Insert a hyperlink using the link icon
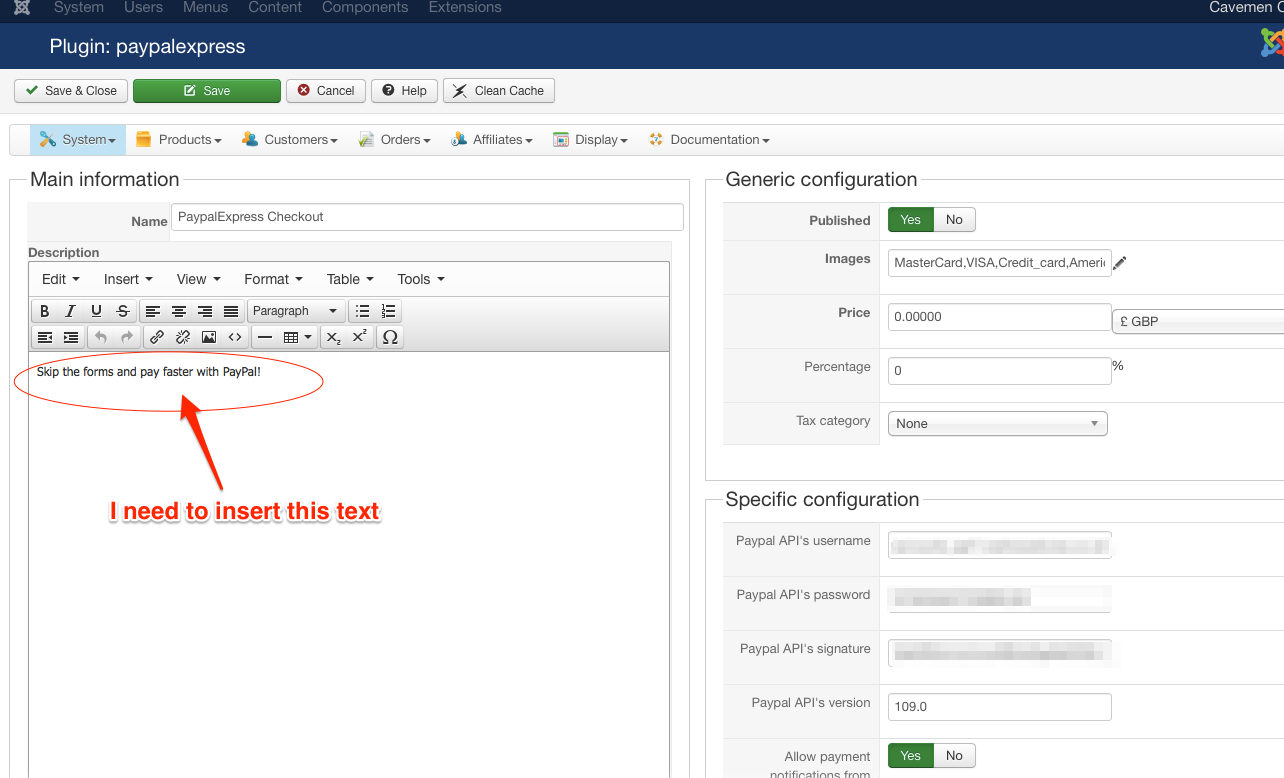This screenshot has width=1284, height=778. (x=157, y=337)
